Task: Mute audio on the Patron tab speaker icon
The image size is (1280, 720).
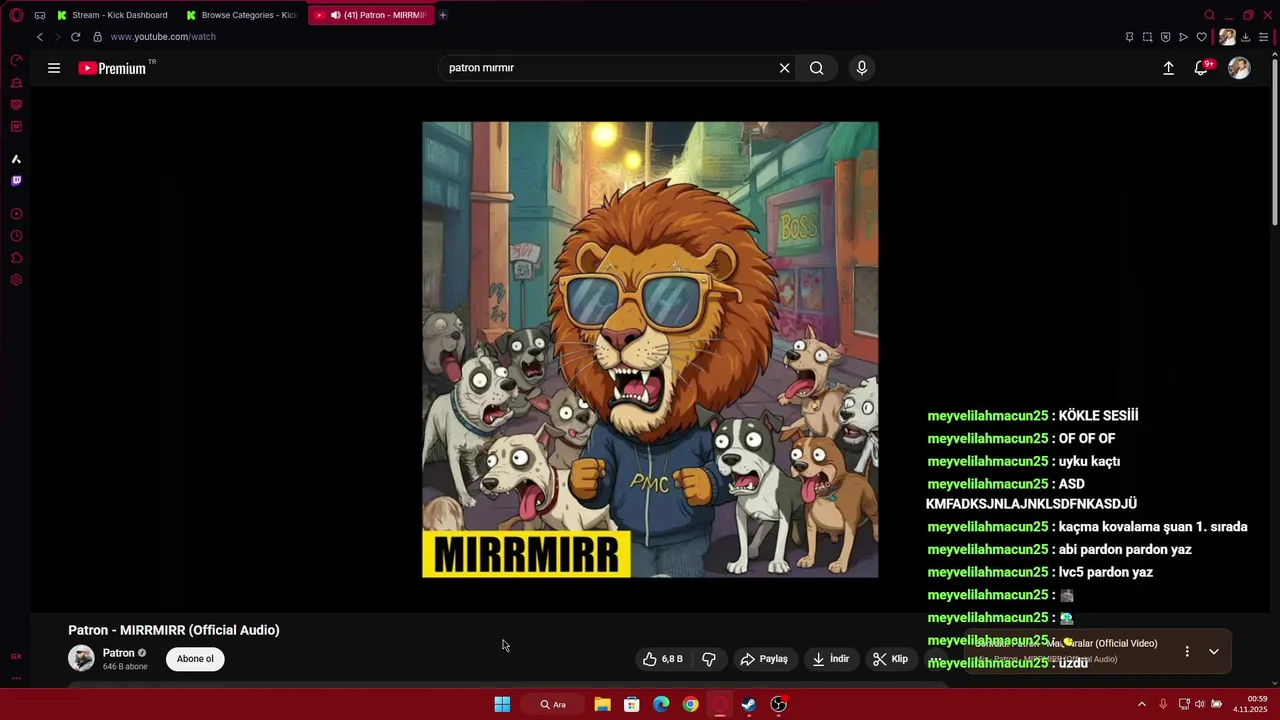Action: (335, 15)
